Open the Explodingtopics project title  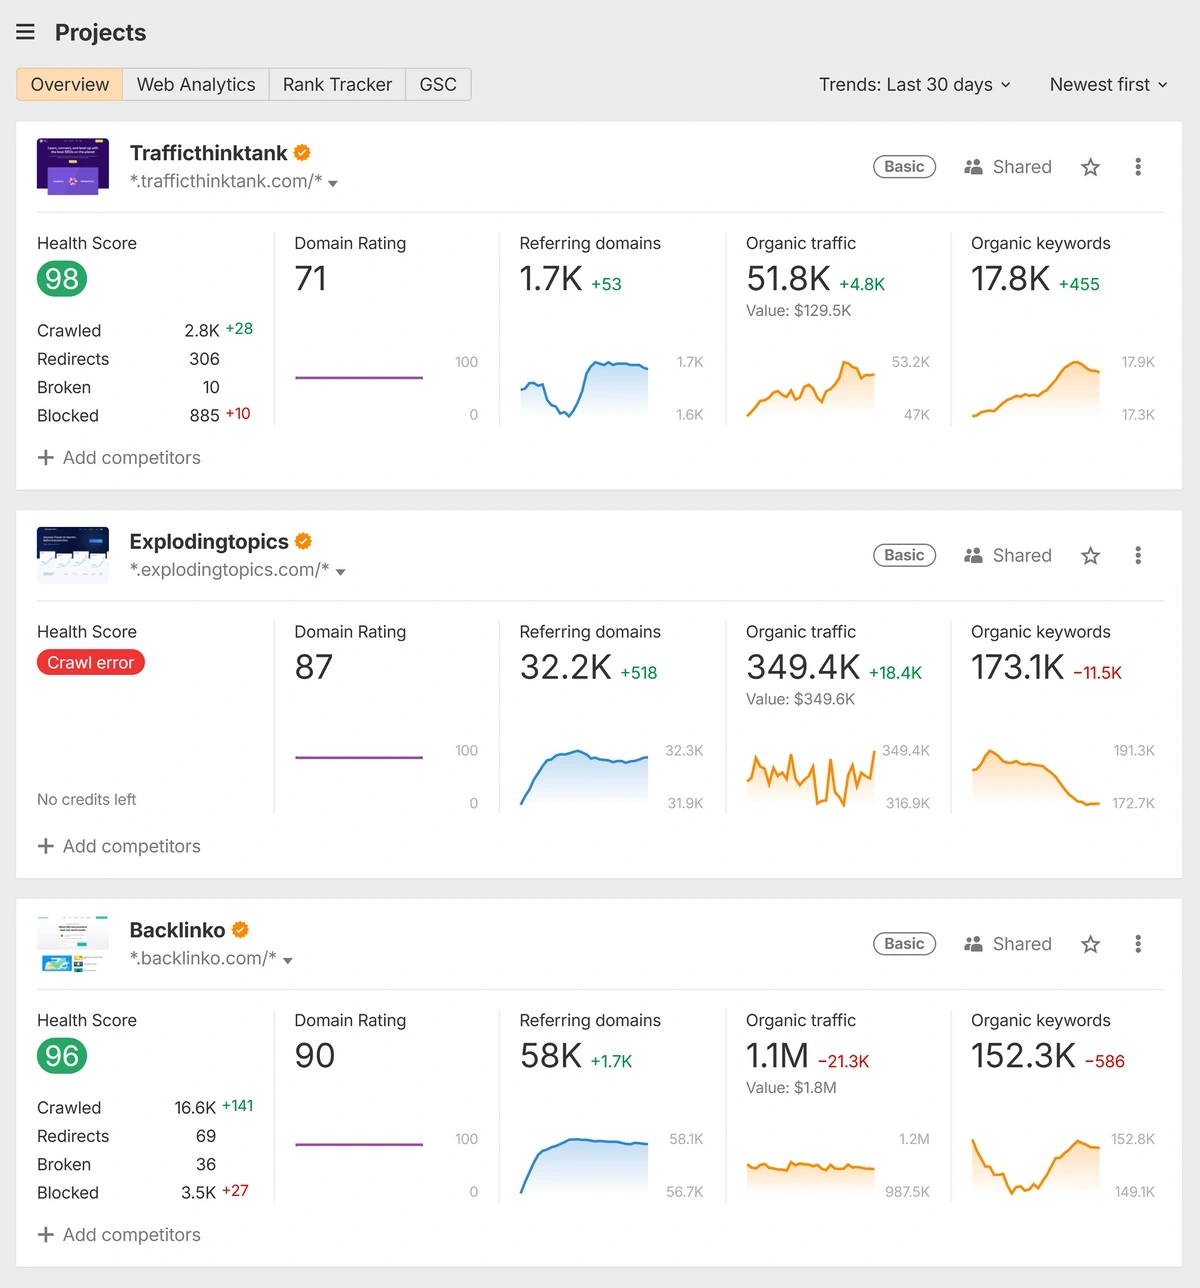pyautogui.click(x=209, y=541)
